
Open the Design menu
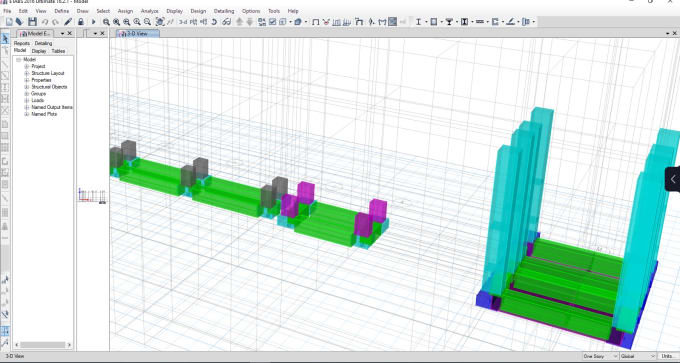198,11
